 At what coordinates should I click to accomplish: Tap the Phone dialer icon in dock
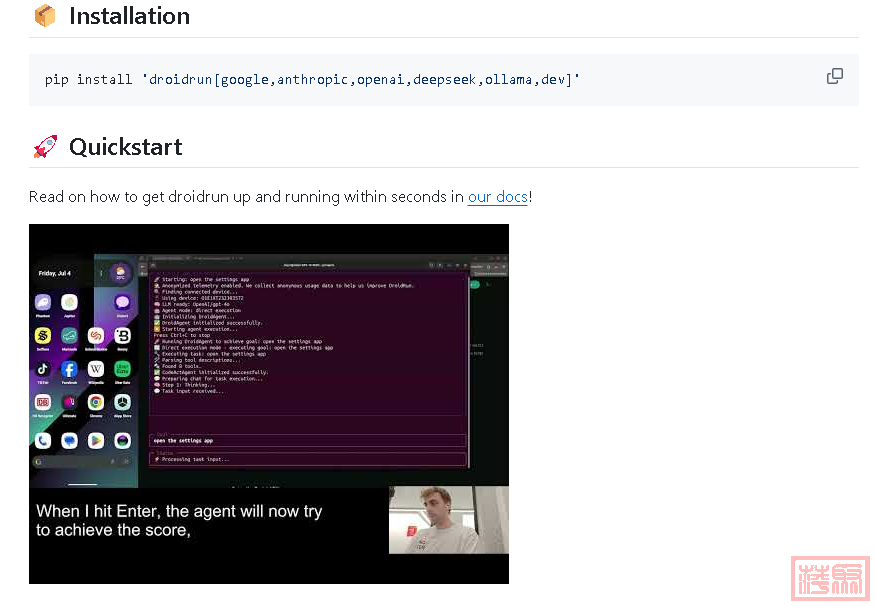click(43, 440)
